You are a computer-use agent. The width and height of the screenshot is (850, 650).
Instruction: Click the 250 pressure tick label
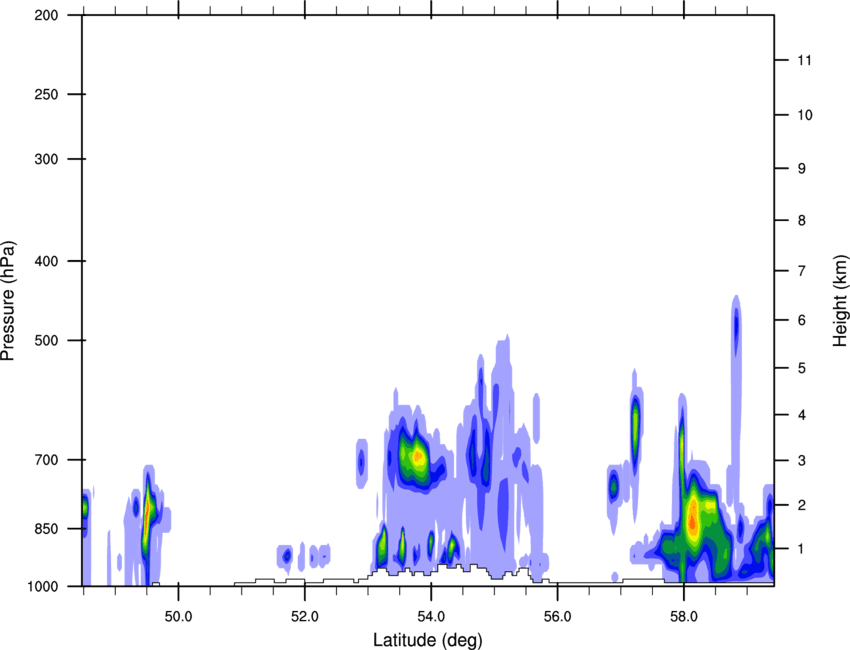[47, 94]
